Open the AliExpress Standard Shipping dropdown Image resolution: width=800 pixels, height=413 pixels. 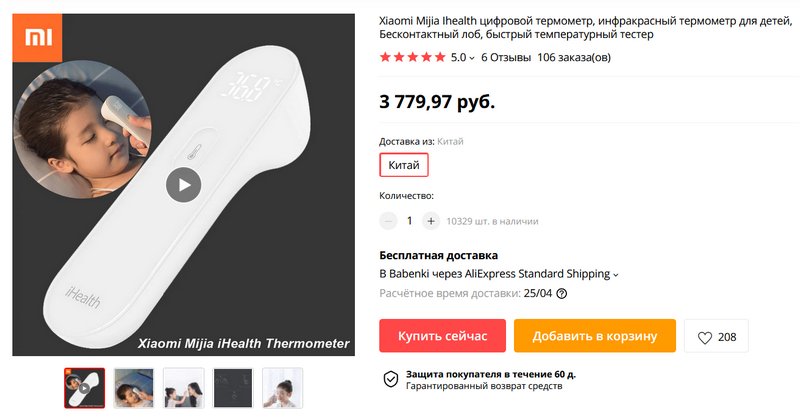point(615,275)
